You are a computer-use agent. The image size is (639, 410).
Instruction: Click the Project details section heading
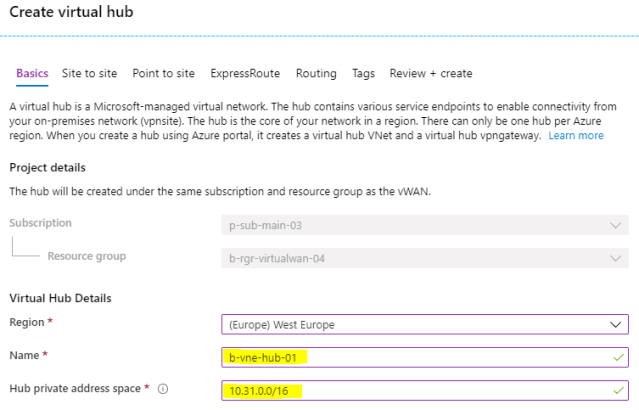(x=47, y=167)
